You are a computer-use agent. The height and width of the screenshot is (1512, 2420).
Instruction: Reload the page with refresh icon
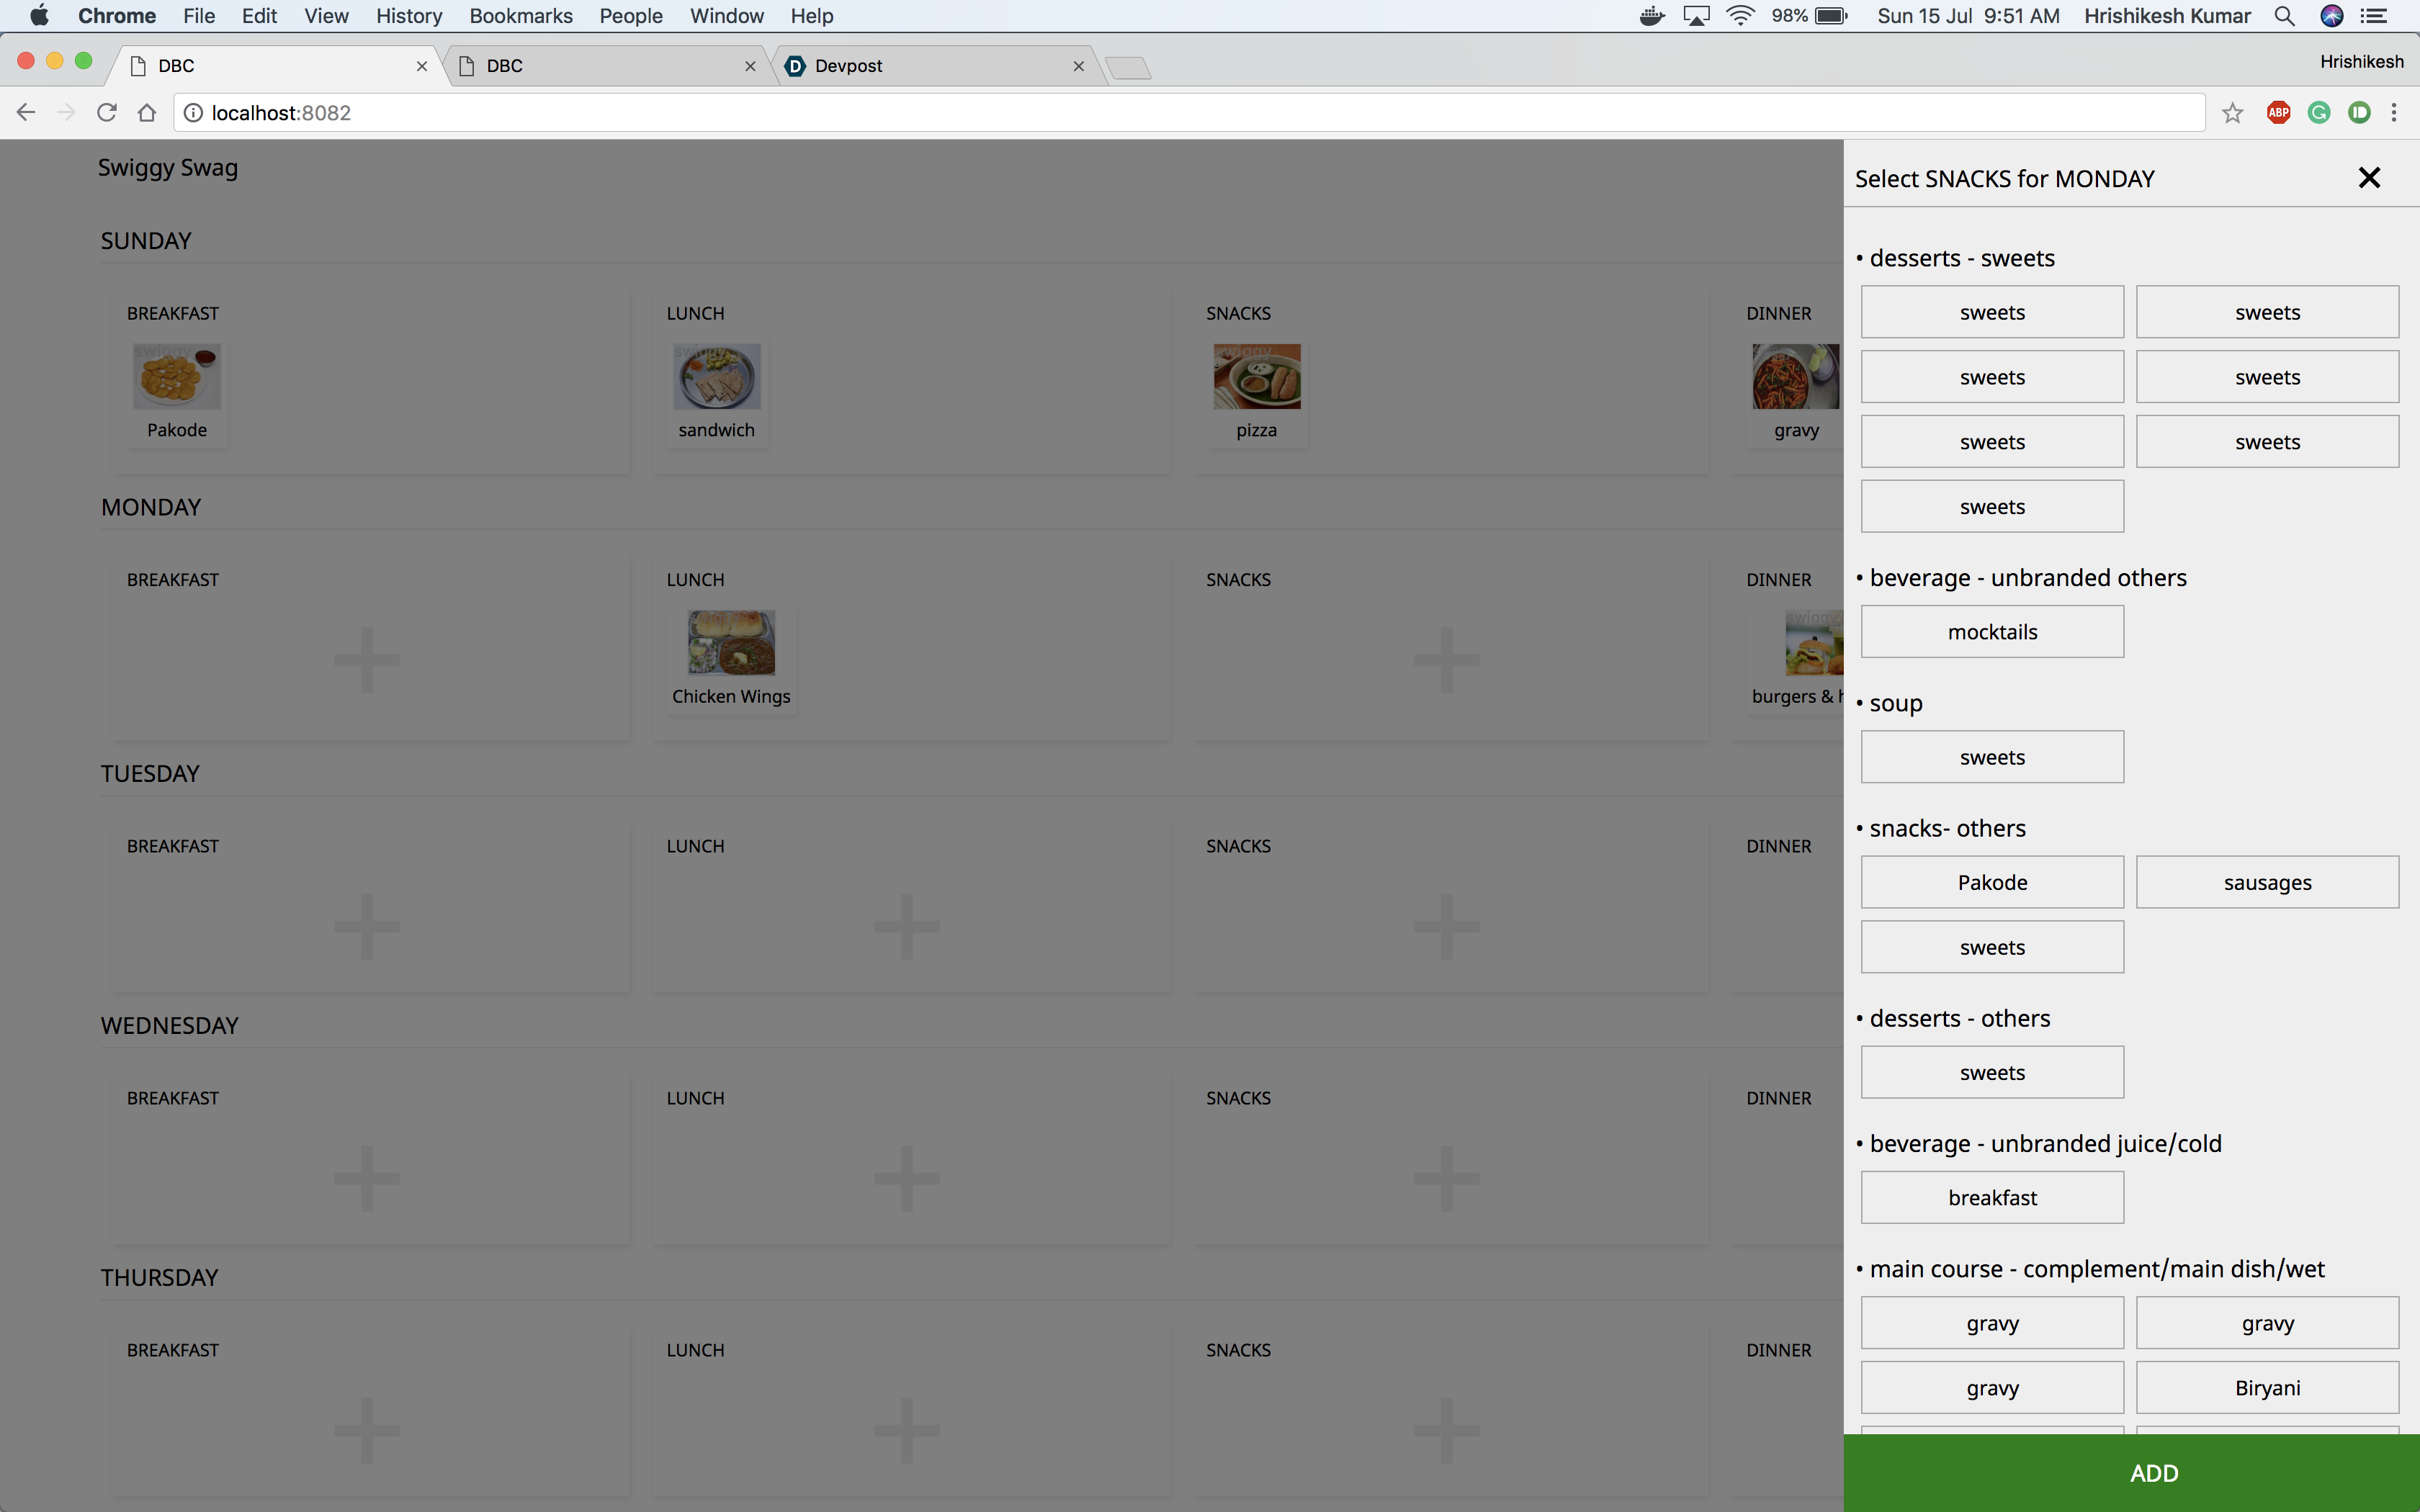[107, 113]
